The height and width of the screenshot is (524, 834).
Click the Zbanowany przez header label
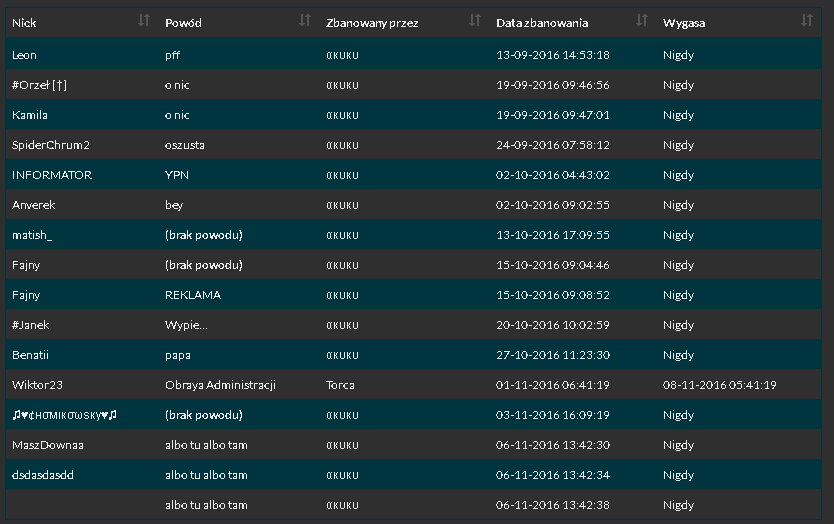pyautogui.click(x=372, y=23)
